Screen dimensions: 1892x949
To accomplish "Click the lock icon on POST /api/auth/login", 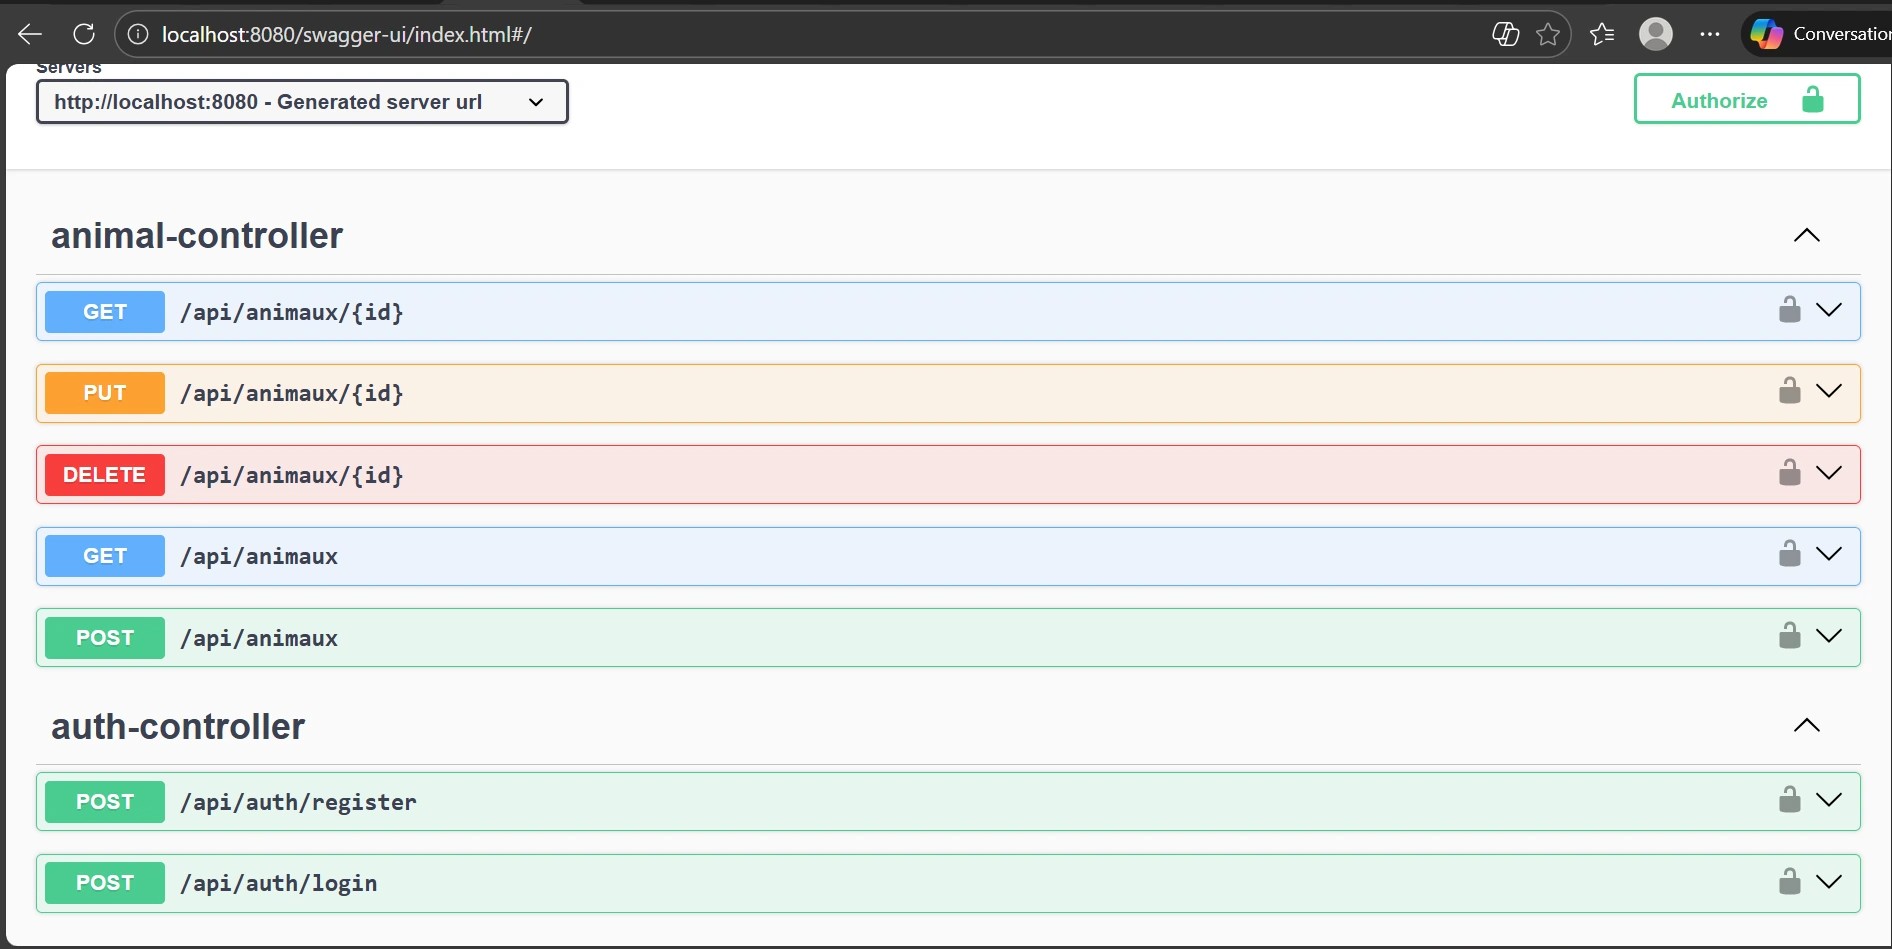I will pos(1789,881).
